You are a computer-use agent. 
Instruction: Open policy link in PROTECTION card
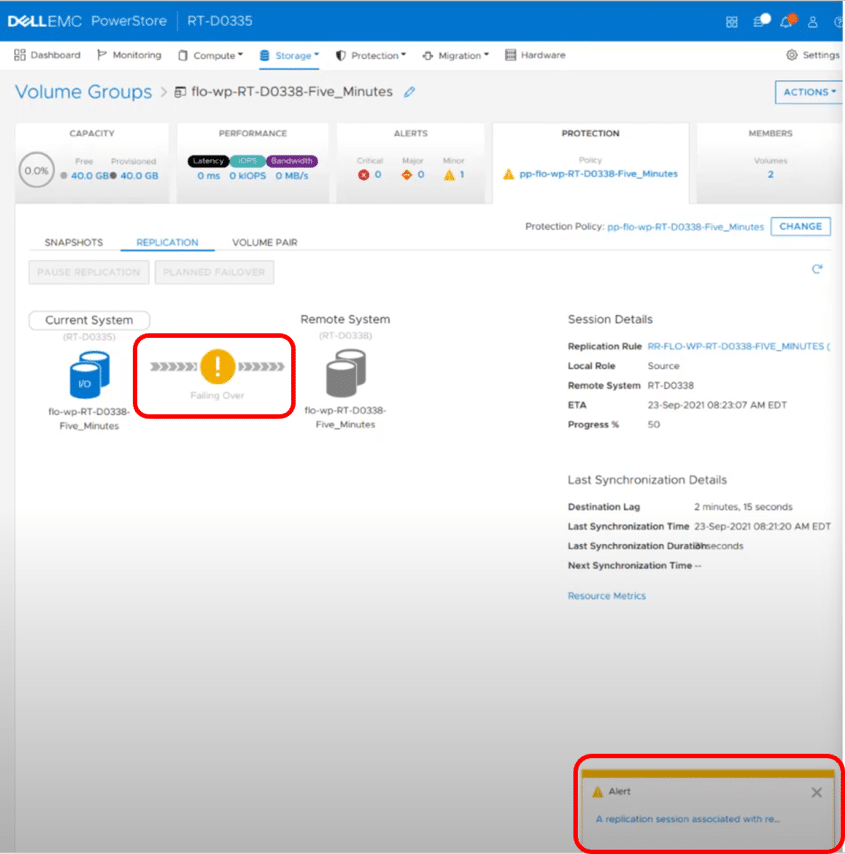pyautogui.click(x=598, y=174)
